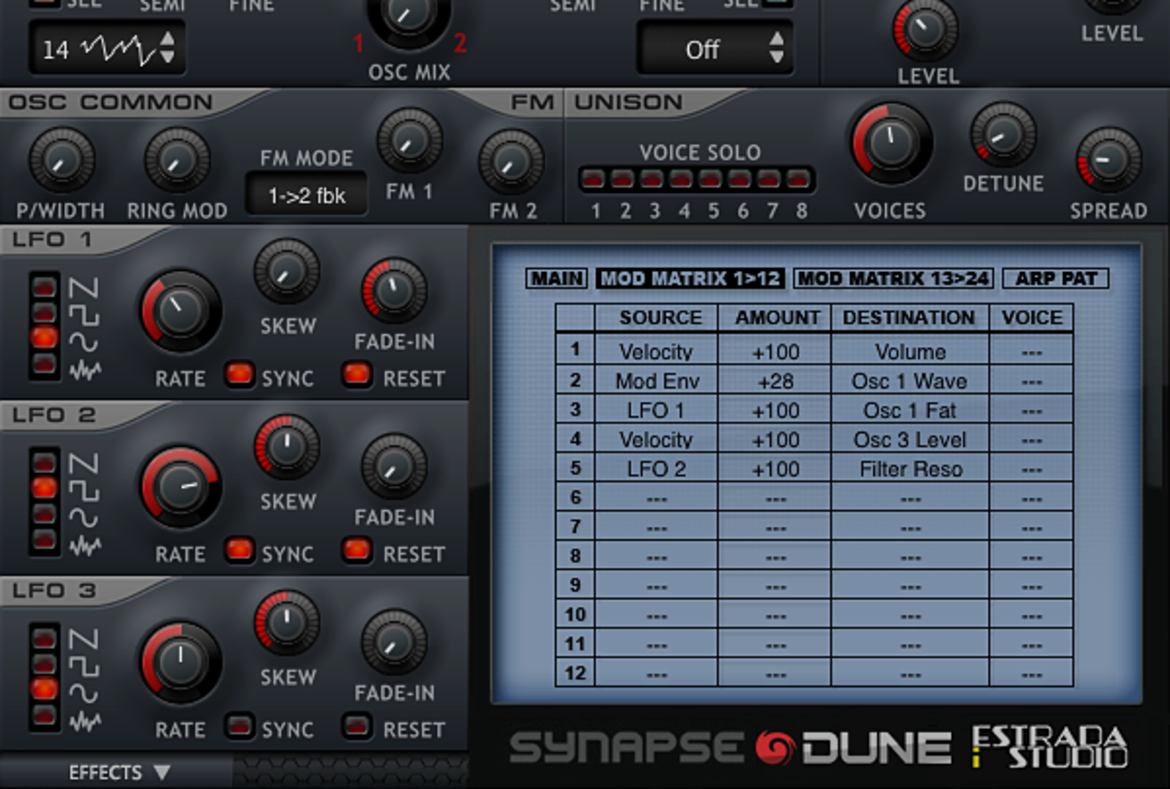Open the FM MODE 1->2 fbk selector
Image resolution: width=1170 pixels, height=789 pixels.
[307, 195]
